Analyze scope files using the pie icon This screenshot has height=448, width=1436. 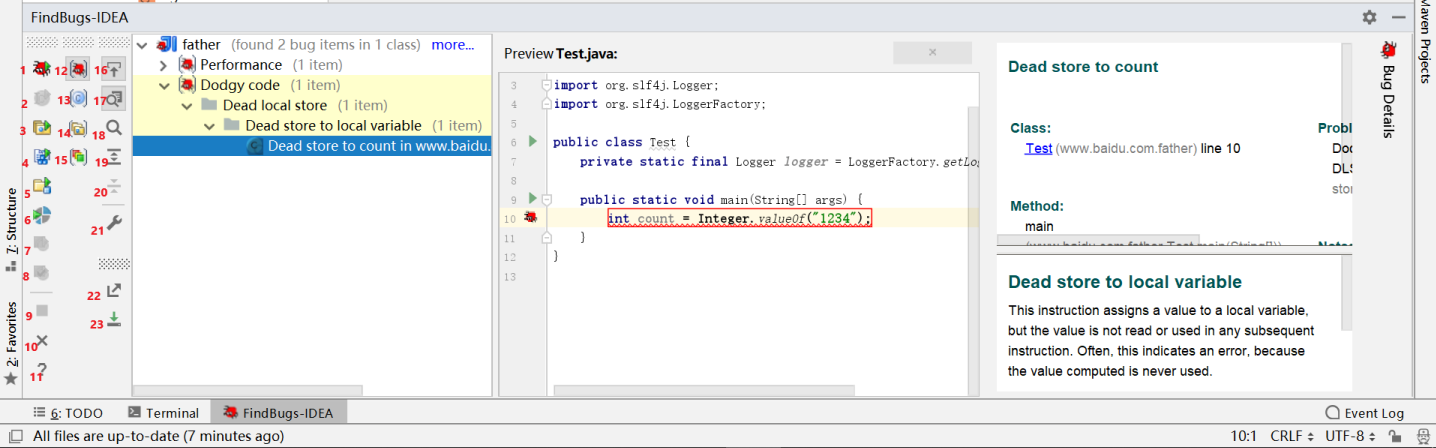42,215
